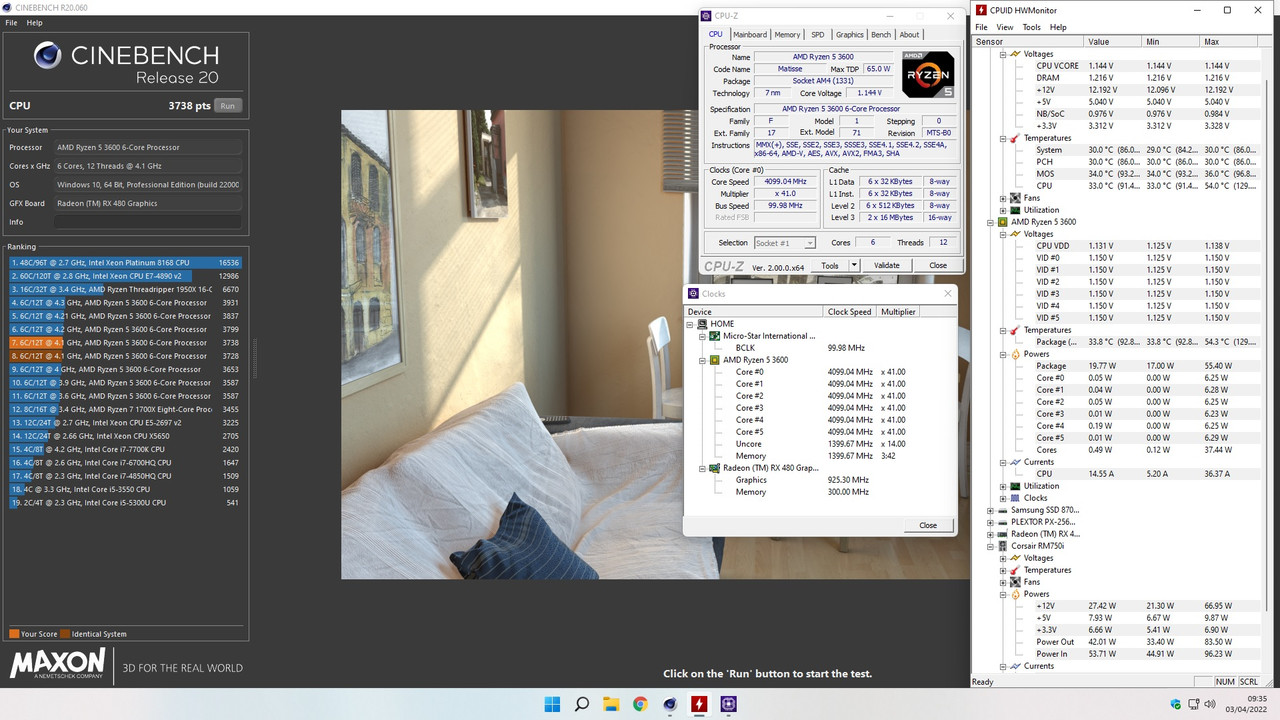
Task: Click Fans icon under Corsair RM750i
Action: click(x=1015, y=582)
